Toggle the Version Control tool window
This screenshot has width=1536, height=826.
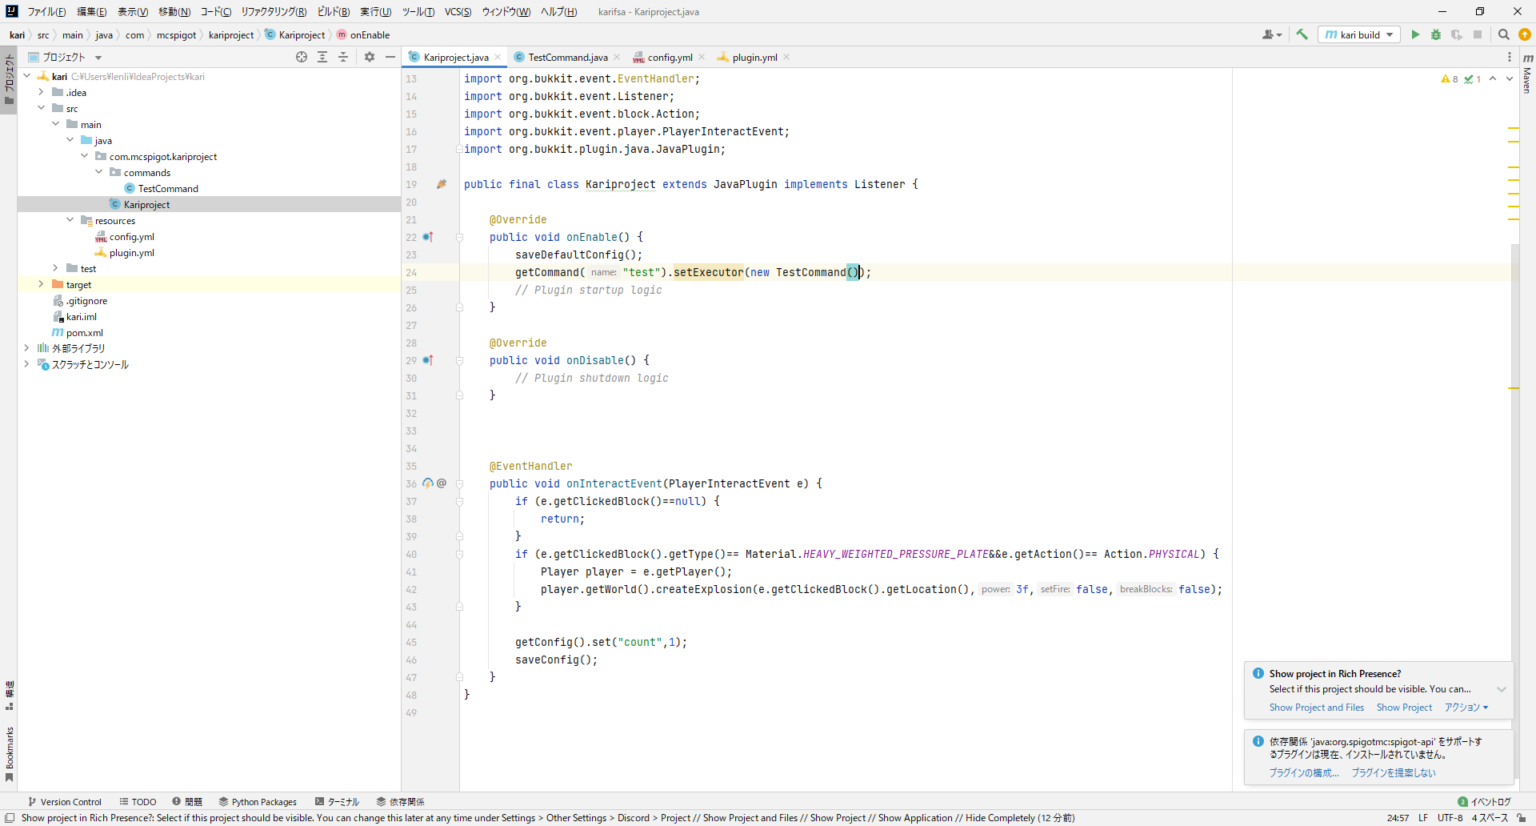(x=64, y=802)
